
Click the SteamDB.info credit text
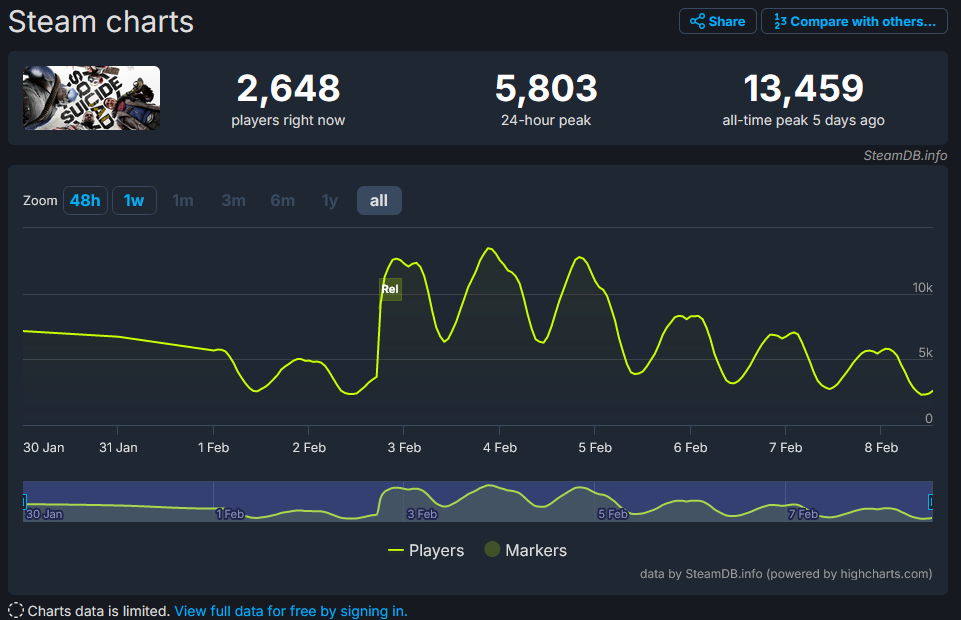[905, 156]
